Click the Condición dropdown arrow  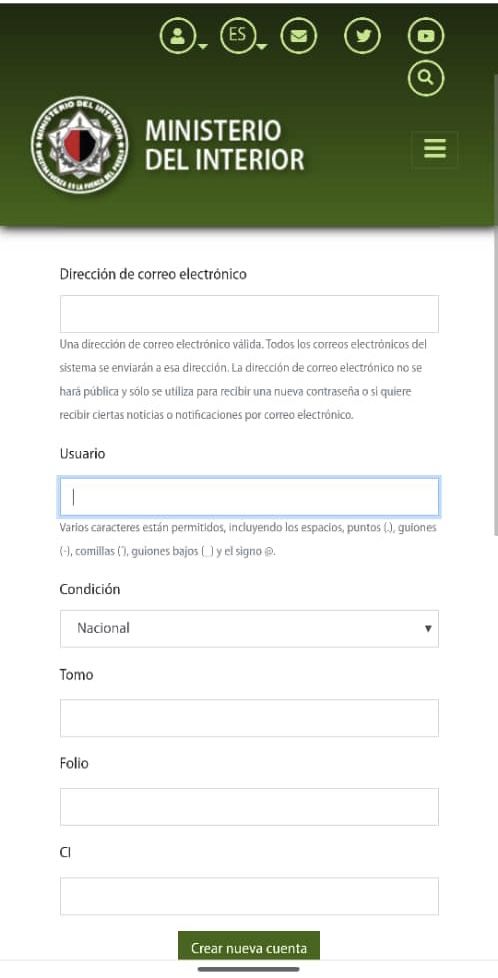coord(428,628)
